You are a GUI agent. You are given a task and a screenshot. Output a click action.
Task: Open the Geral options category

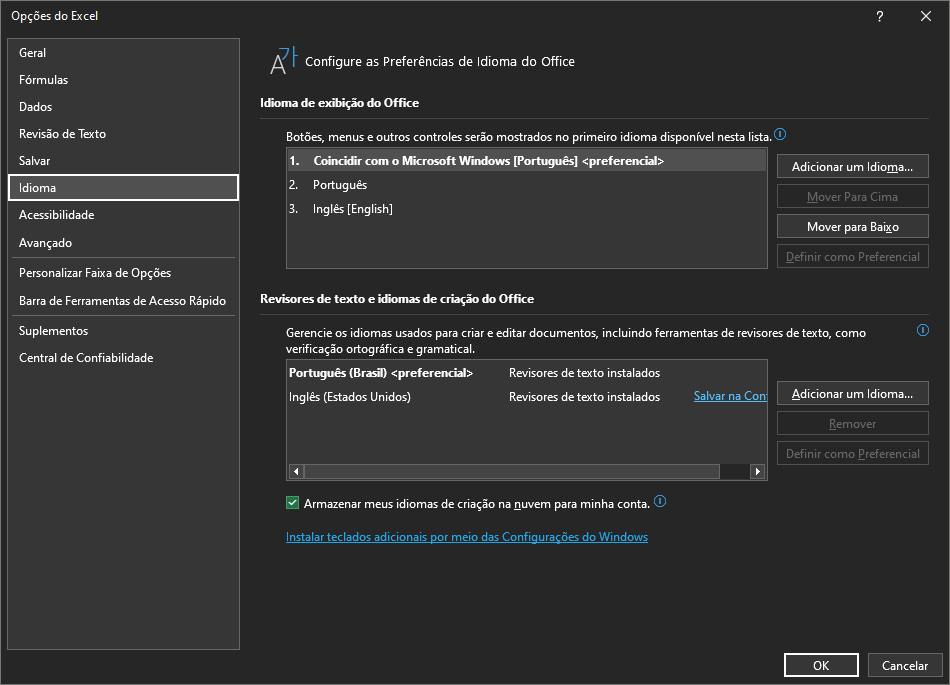tap(124, 53)
